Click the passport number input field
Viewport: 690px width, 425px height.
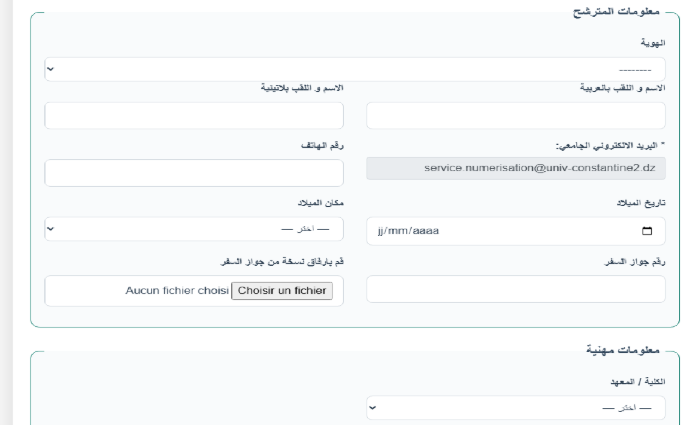(x=515, y=289)
